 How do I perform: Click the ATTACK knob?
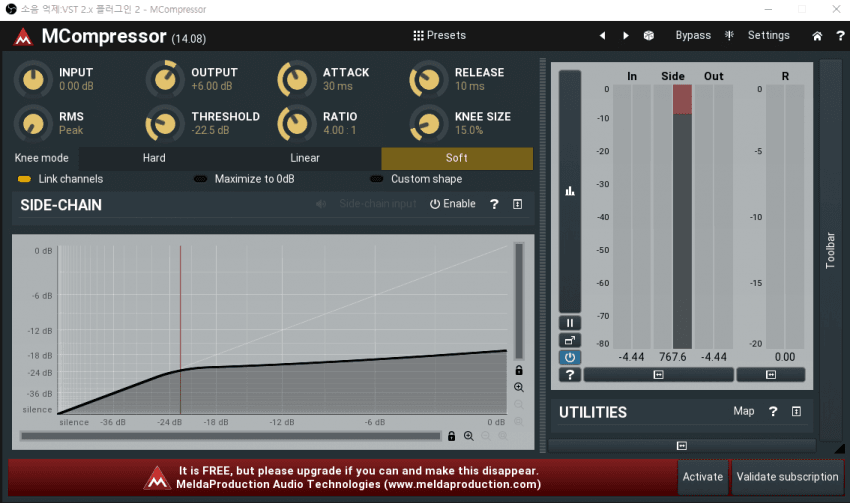point(297,80)
